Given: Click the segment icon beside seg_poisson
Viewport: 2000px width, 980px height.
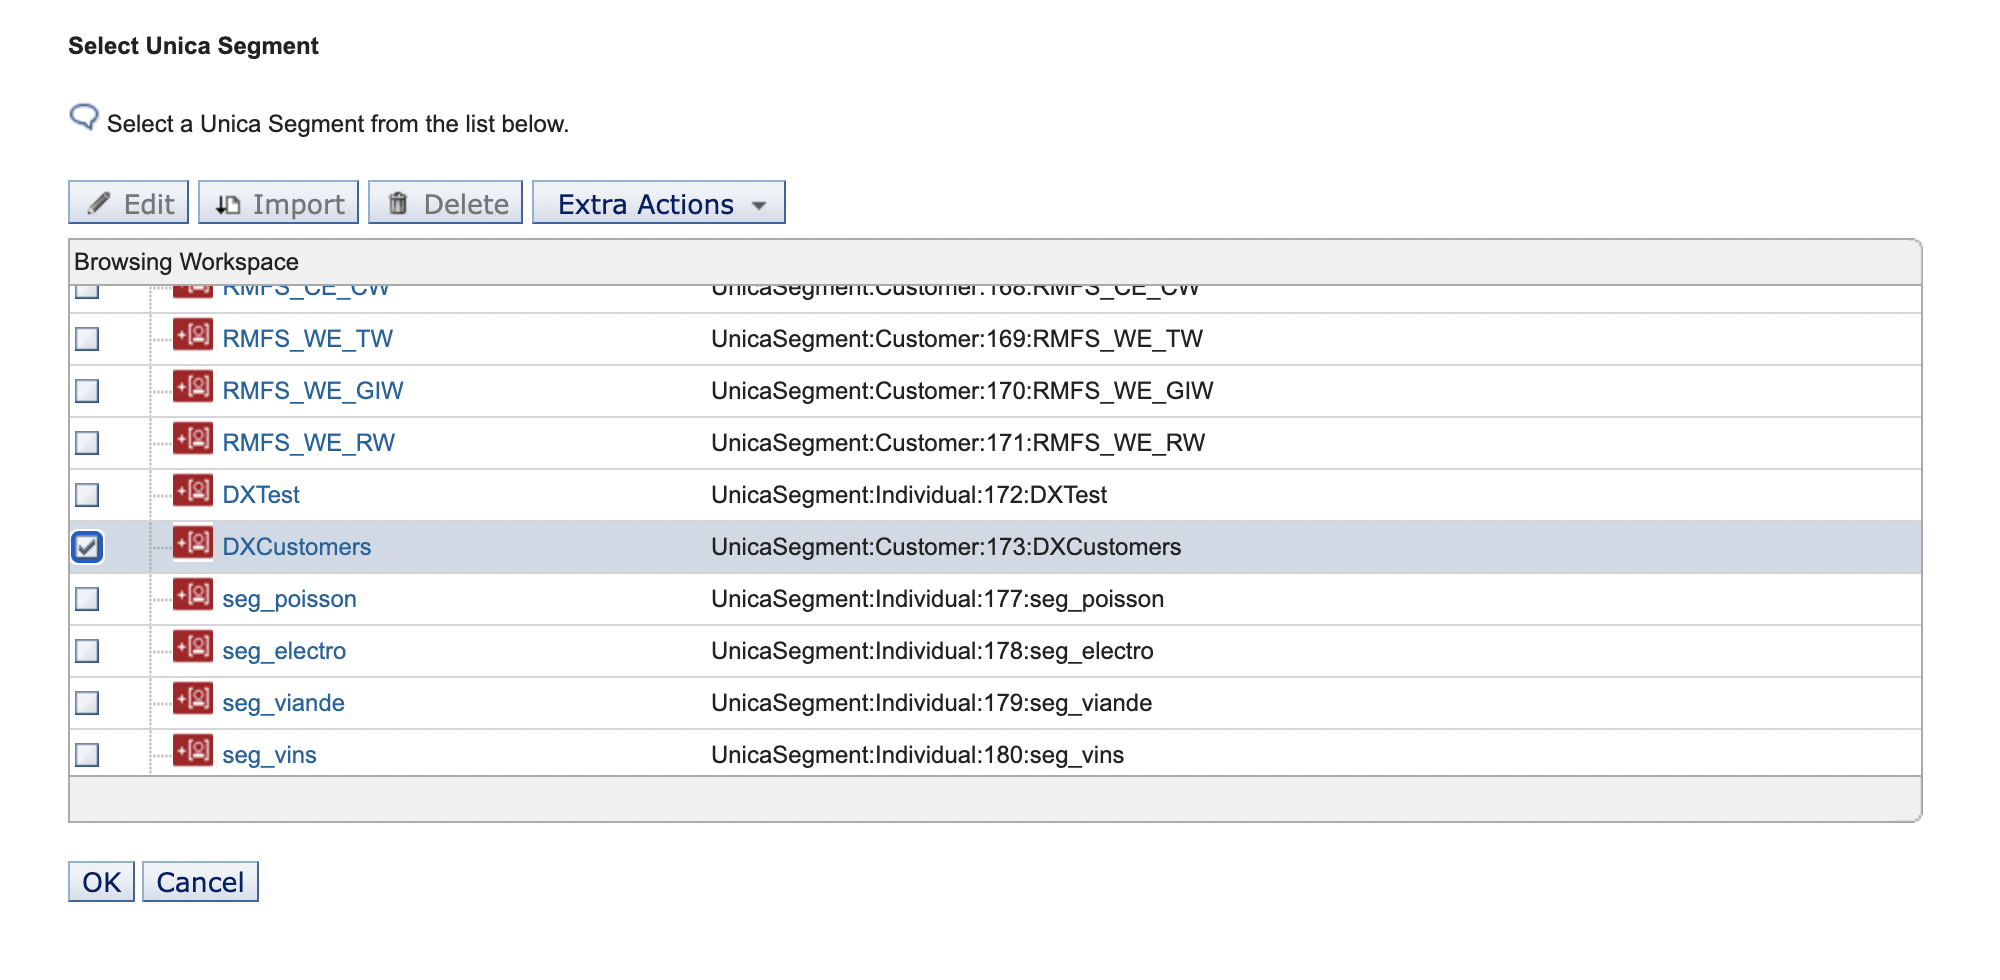Looking at the screenshot, I should point(193,595).
